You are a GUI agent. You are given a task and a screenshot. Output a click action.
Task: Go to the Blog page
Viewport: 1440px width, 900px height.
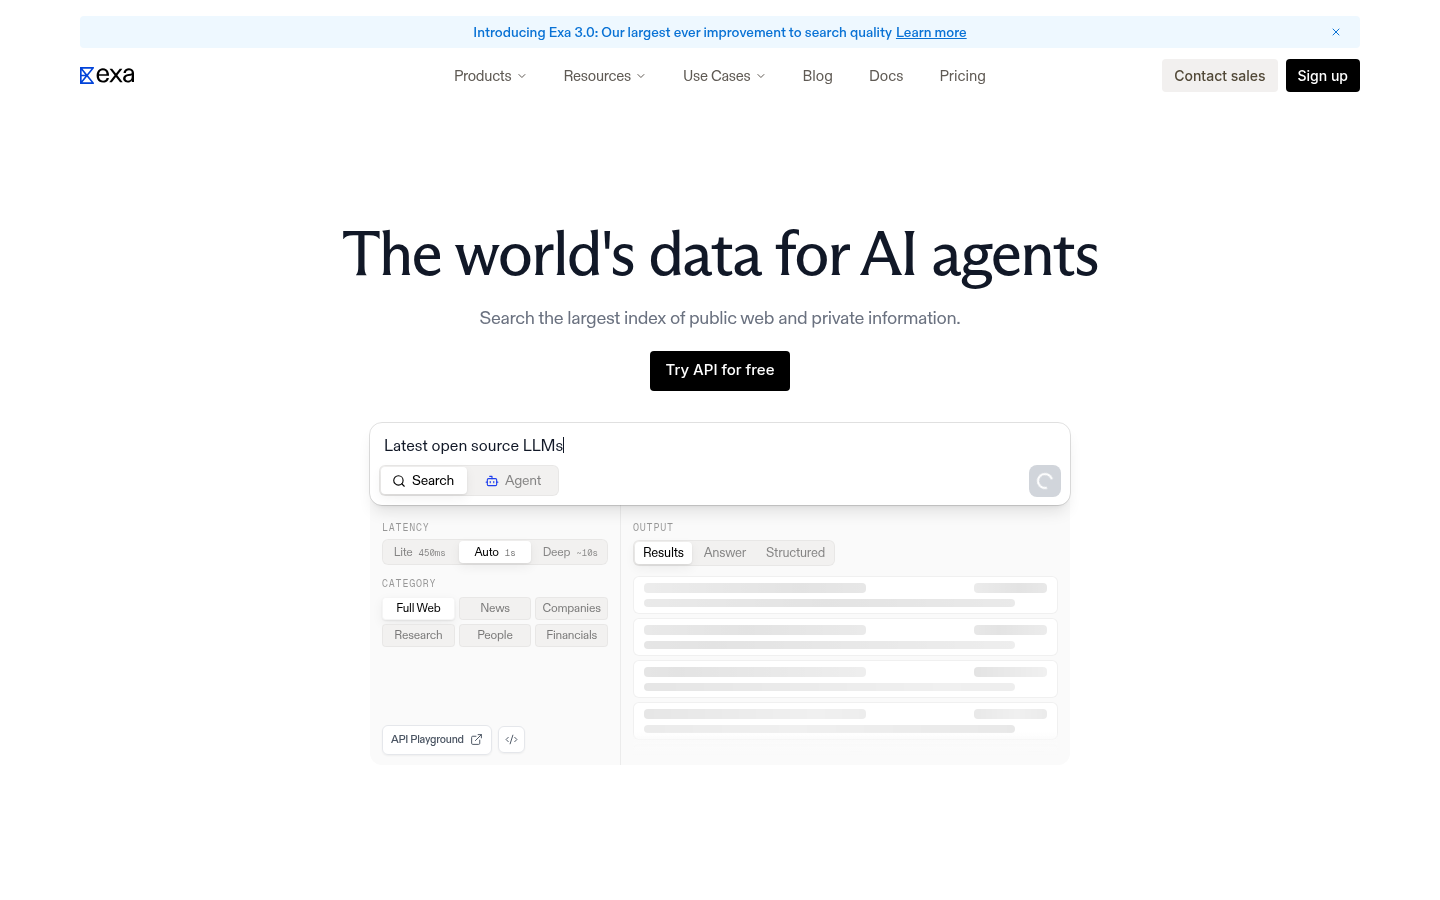818,76
